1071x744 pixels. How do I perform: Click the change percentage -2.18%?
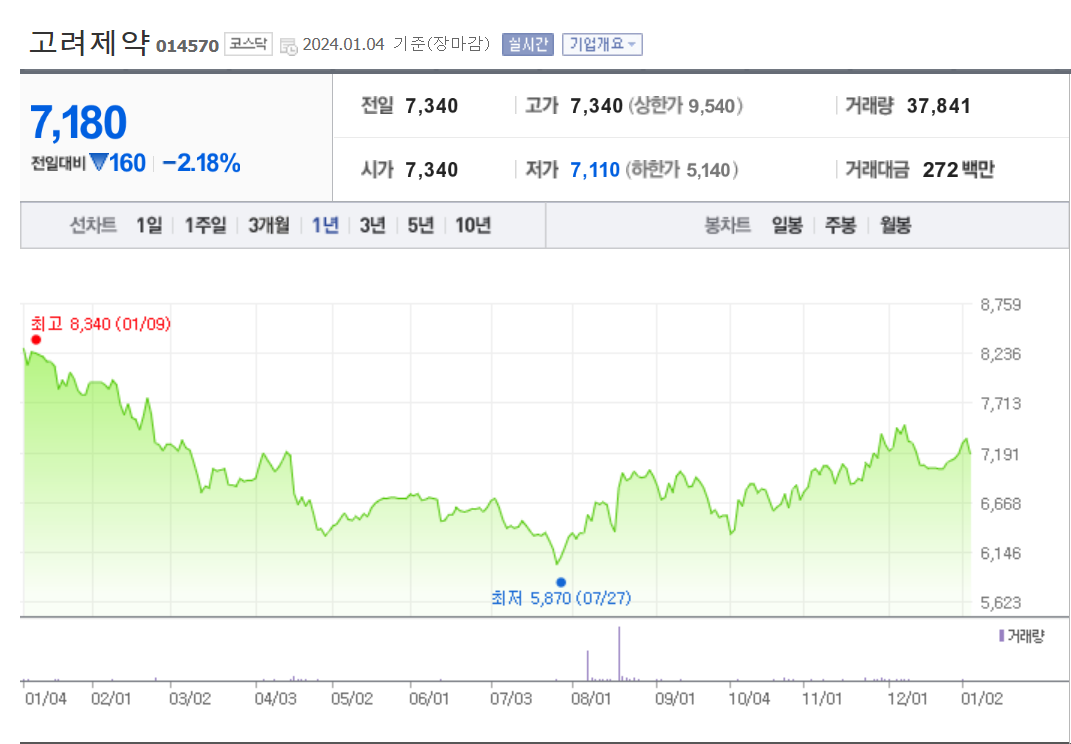click(201, 163)
